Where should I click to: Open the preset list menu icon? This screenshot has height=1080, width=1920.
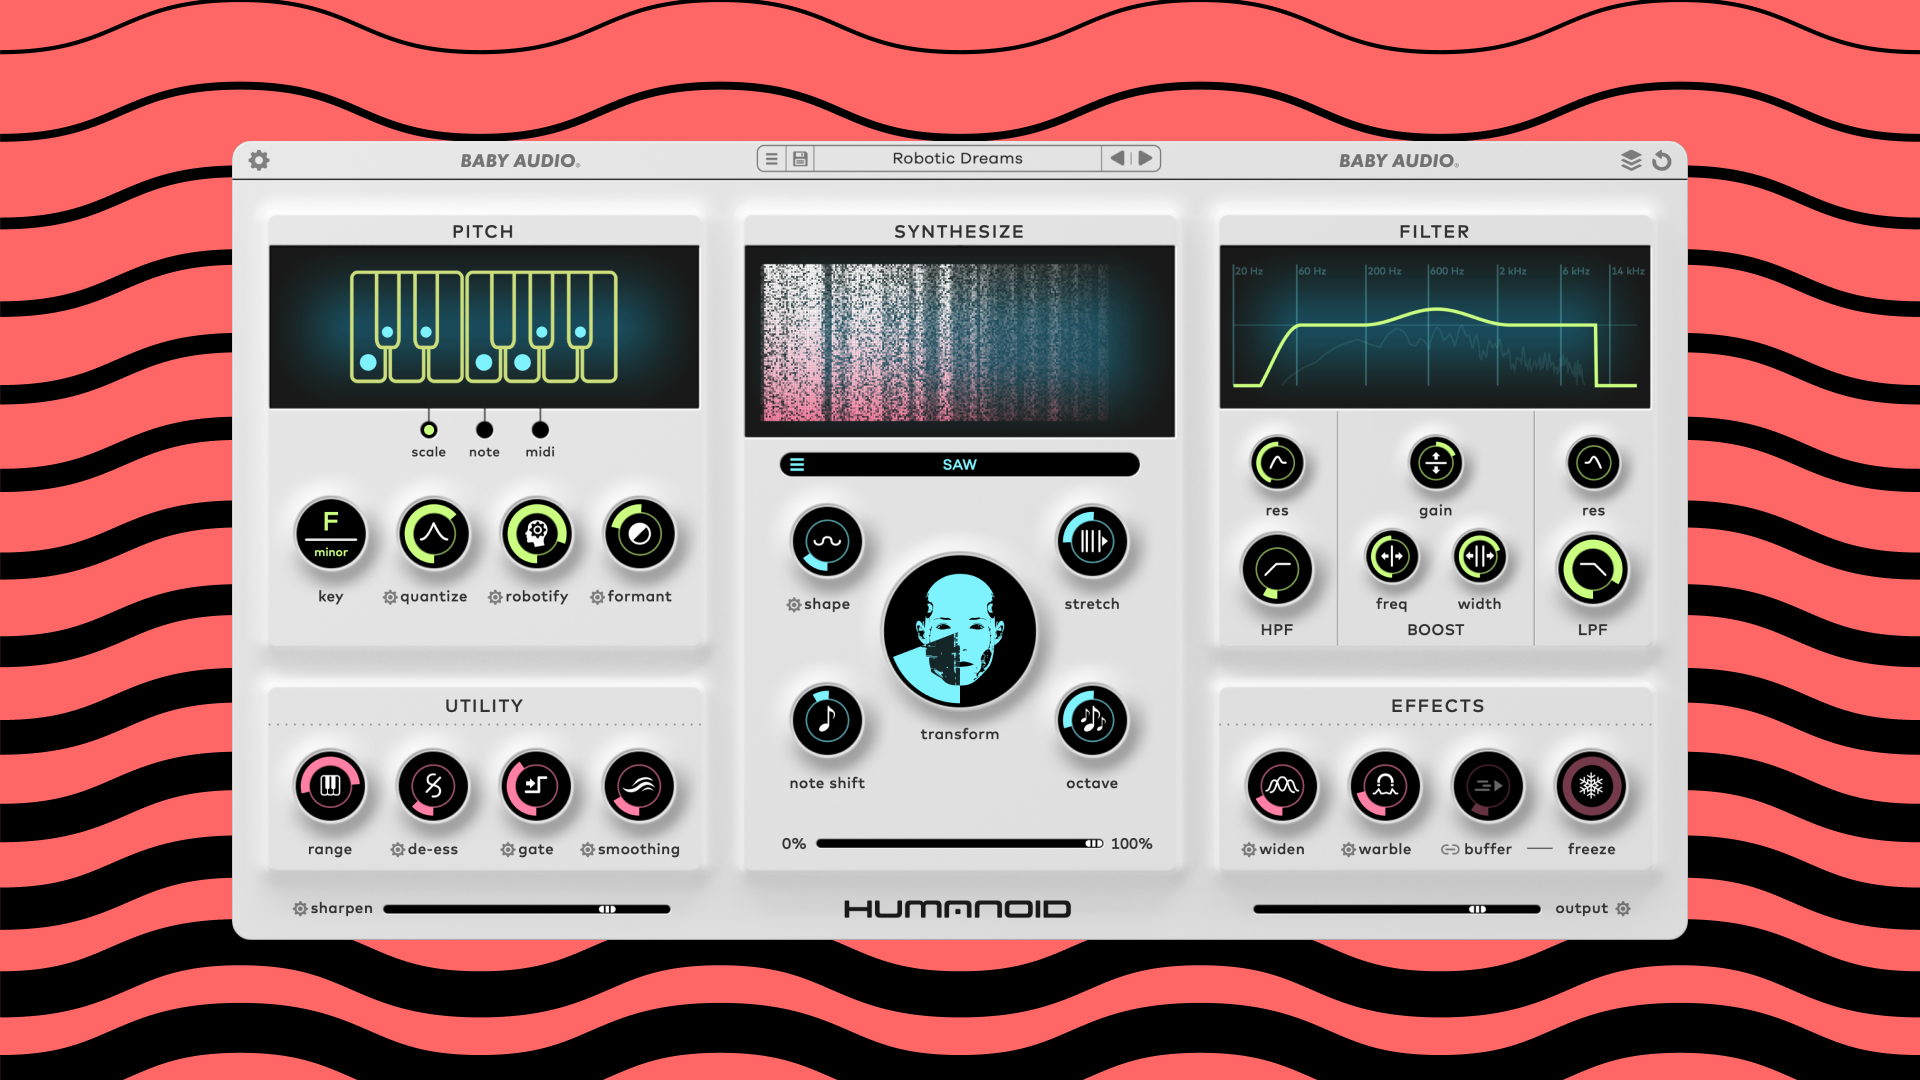pos(771,158)
